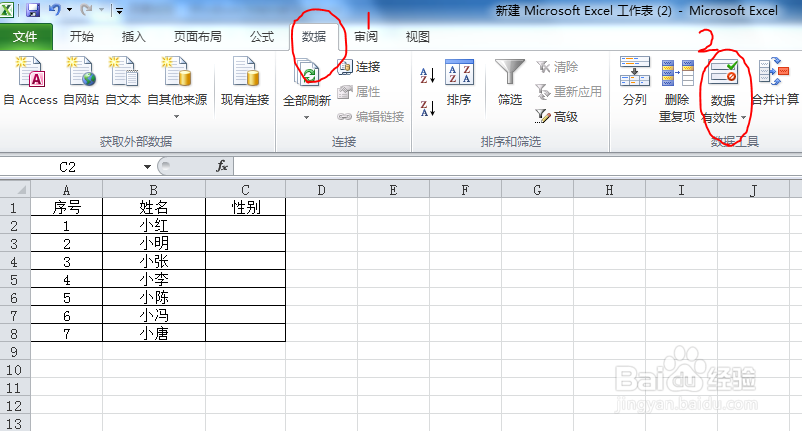Switch to the 审阅 tab
The height and width of the screenshot is (431, 802).
coord(366,37)
